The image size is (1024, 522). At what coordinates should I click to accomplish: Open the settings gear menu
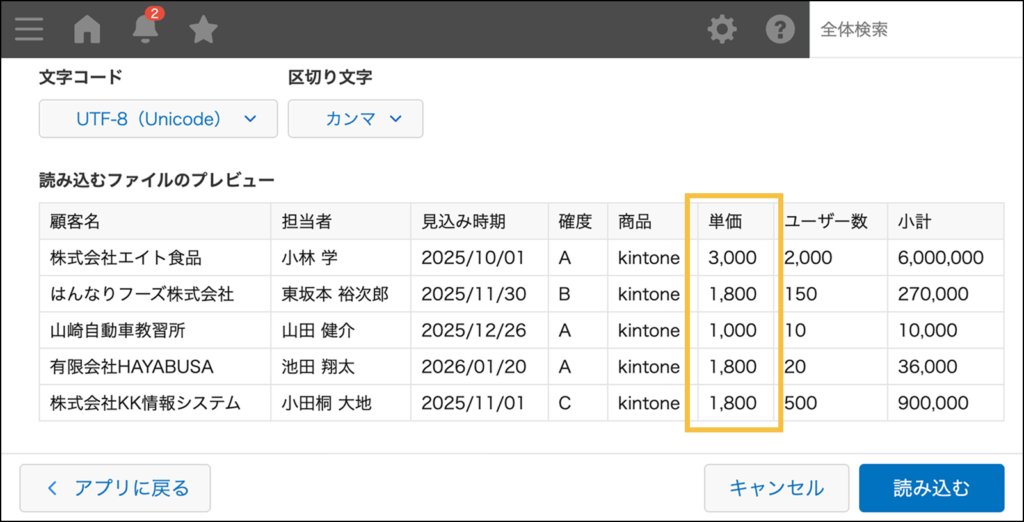pos(721,30)
